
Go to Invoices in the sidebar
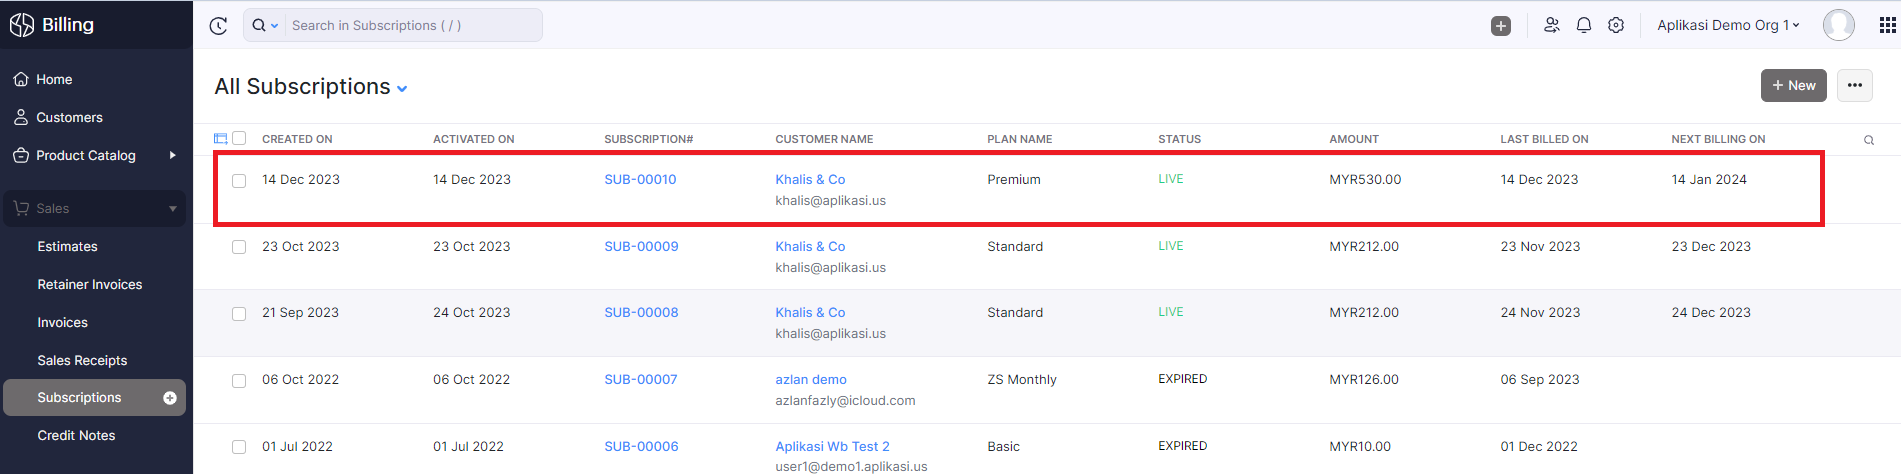coord(62,322)
